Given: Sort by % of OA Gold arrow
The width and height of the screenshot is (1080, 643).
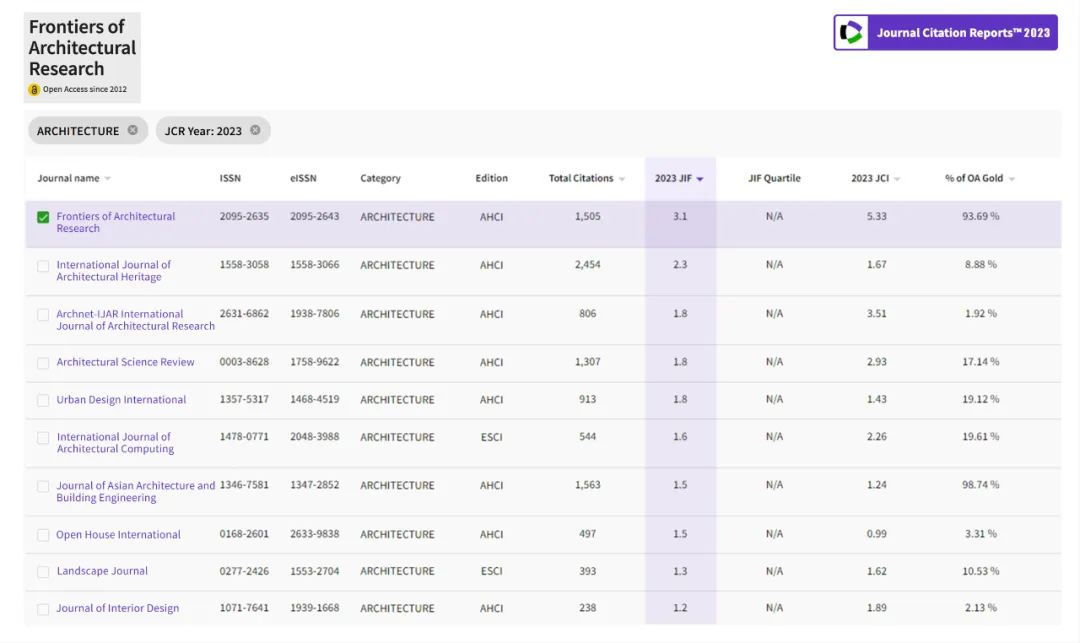Looking at the screenshot, I should click(x=1012, y=178).
